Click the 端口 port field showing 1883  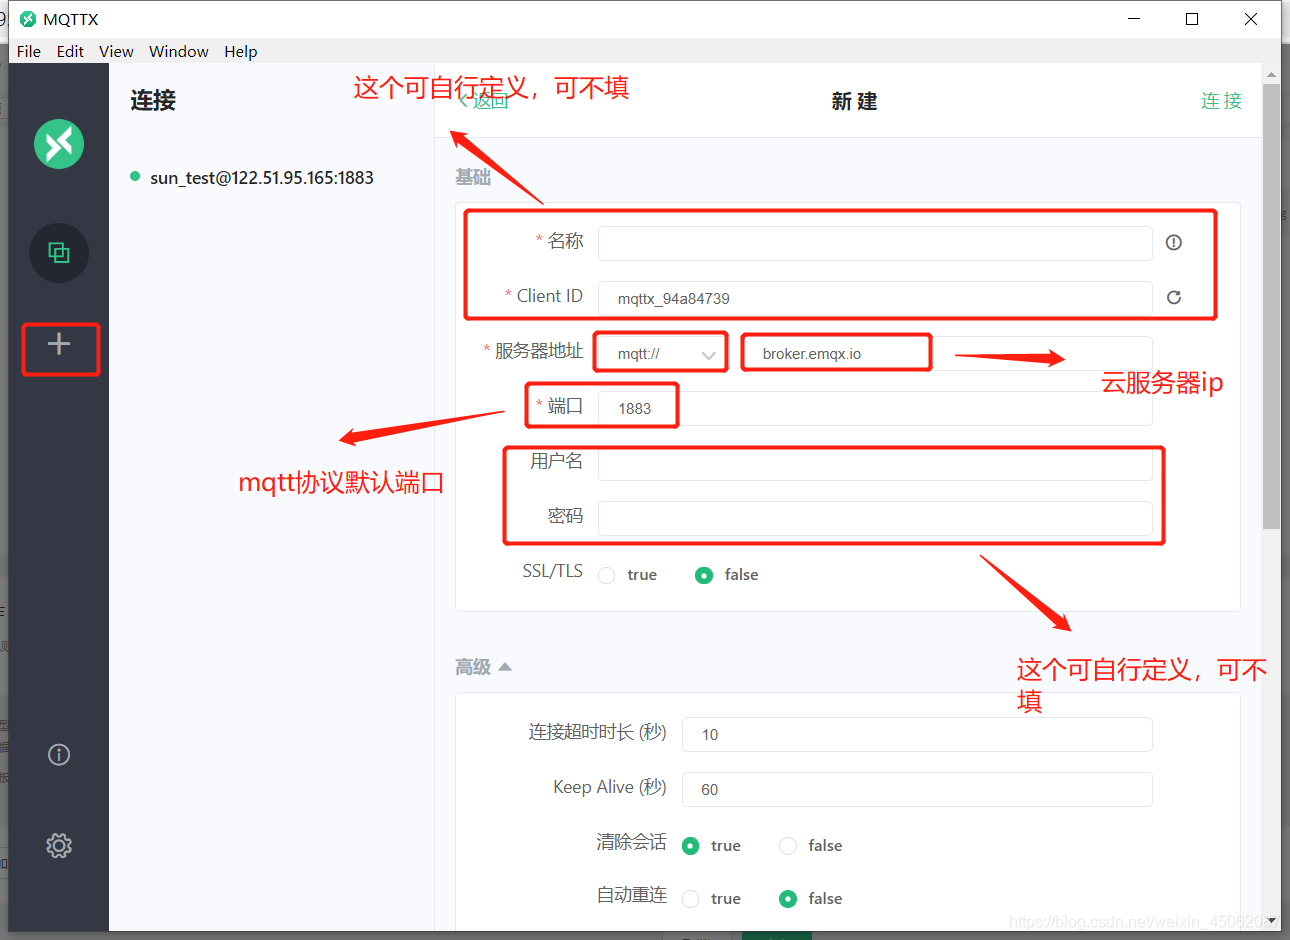pos(875,408)
